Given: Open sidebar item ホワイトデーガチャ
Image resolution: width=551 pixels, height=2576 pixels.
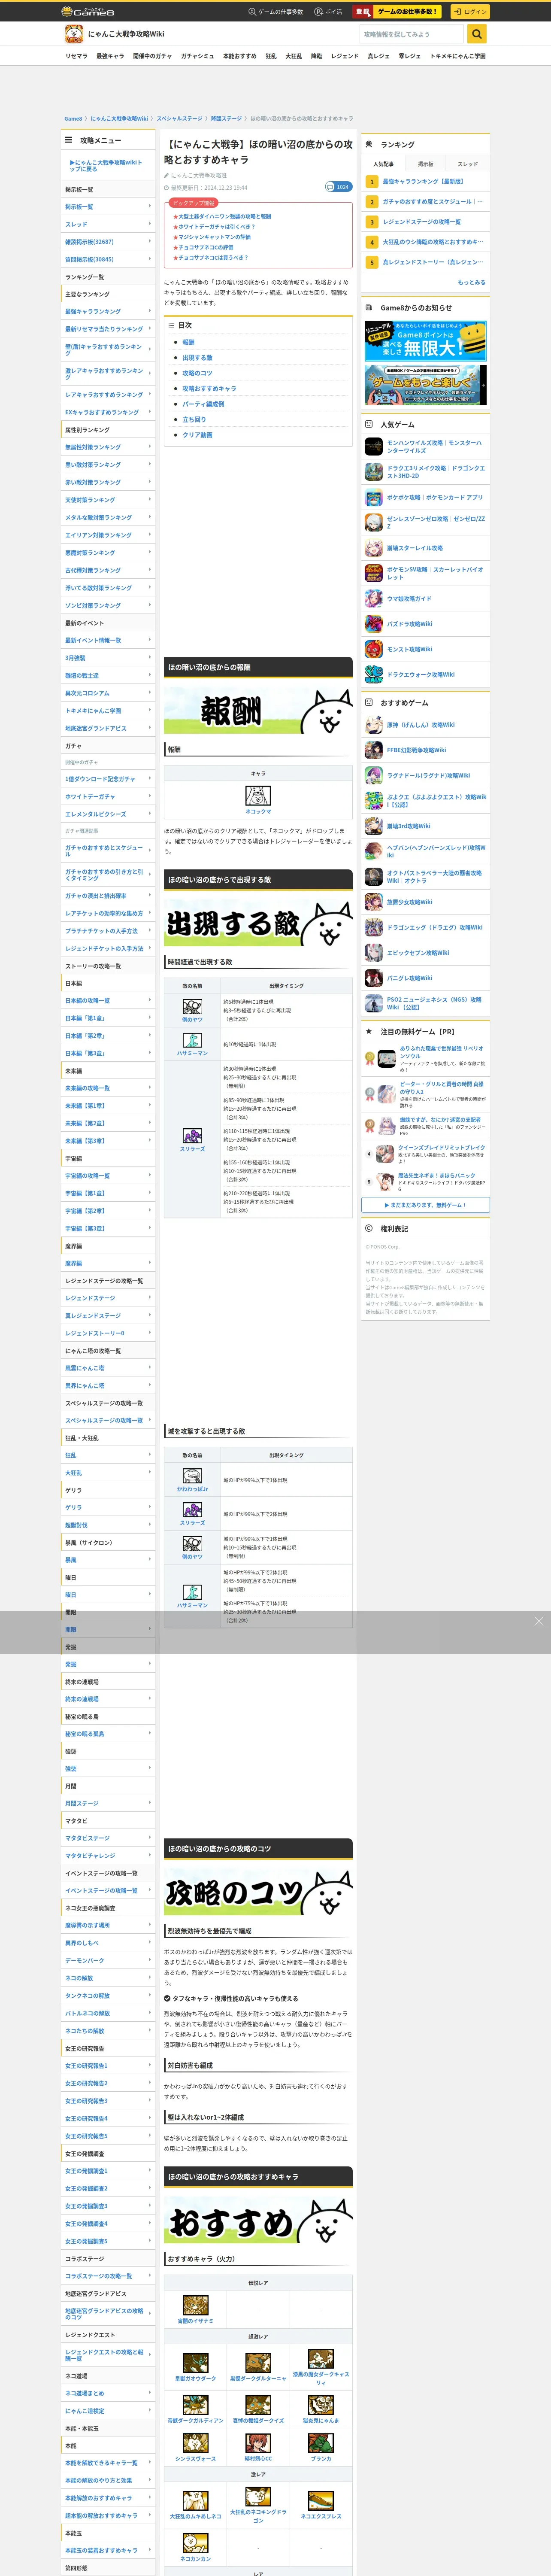Looking at the screenshot, I should click(108, 796).
